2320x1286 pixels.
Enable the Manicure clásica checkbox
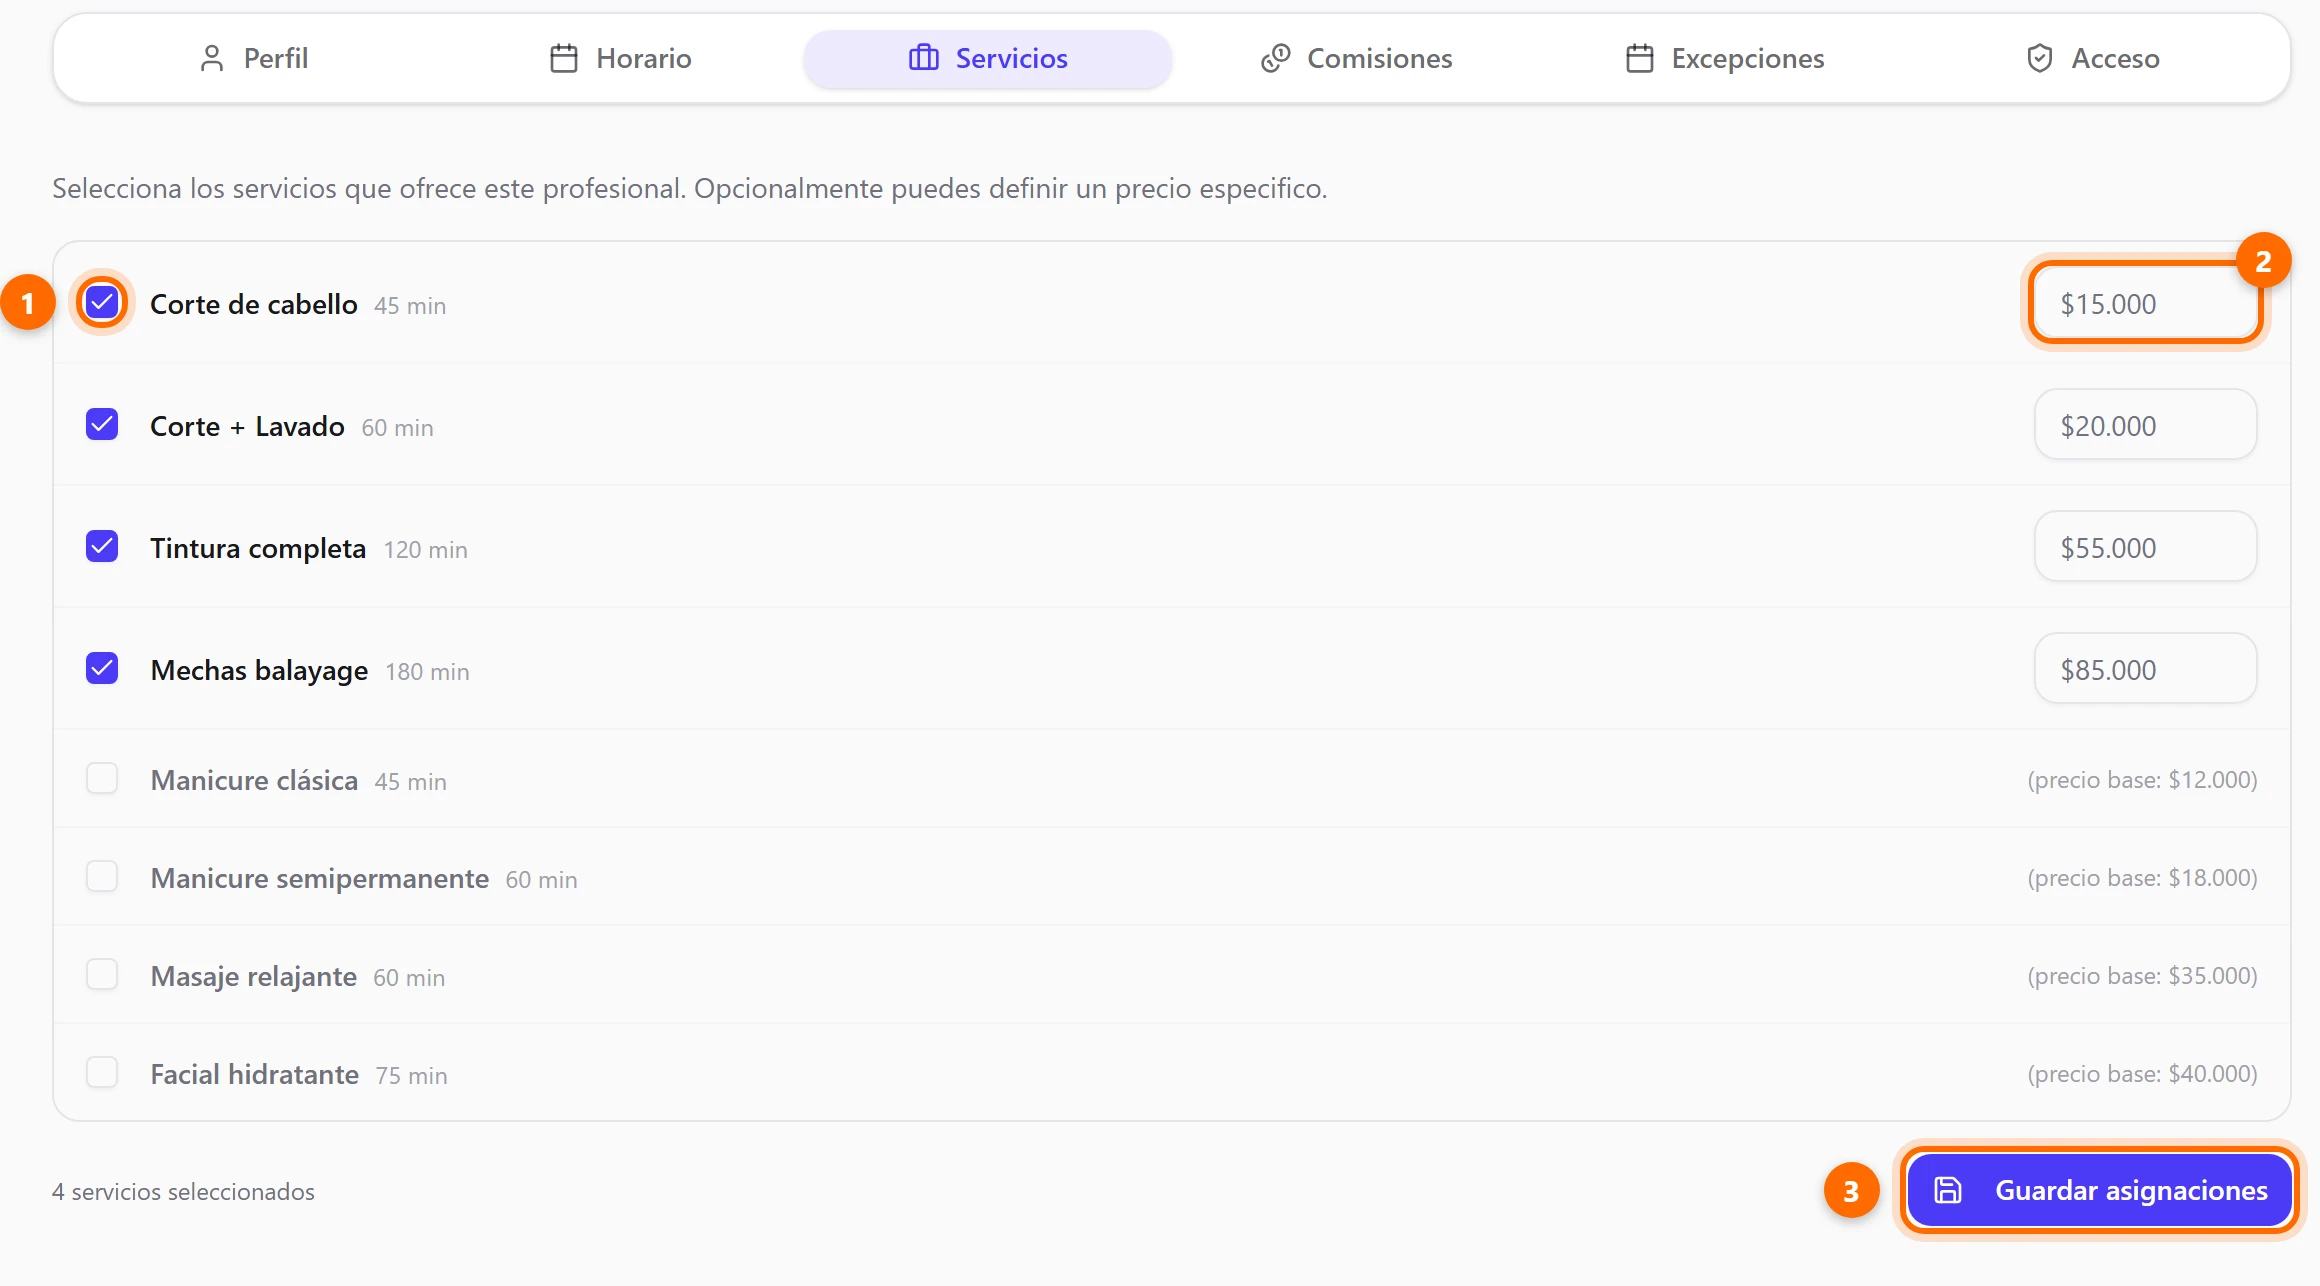pos(102,778)
